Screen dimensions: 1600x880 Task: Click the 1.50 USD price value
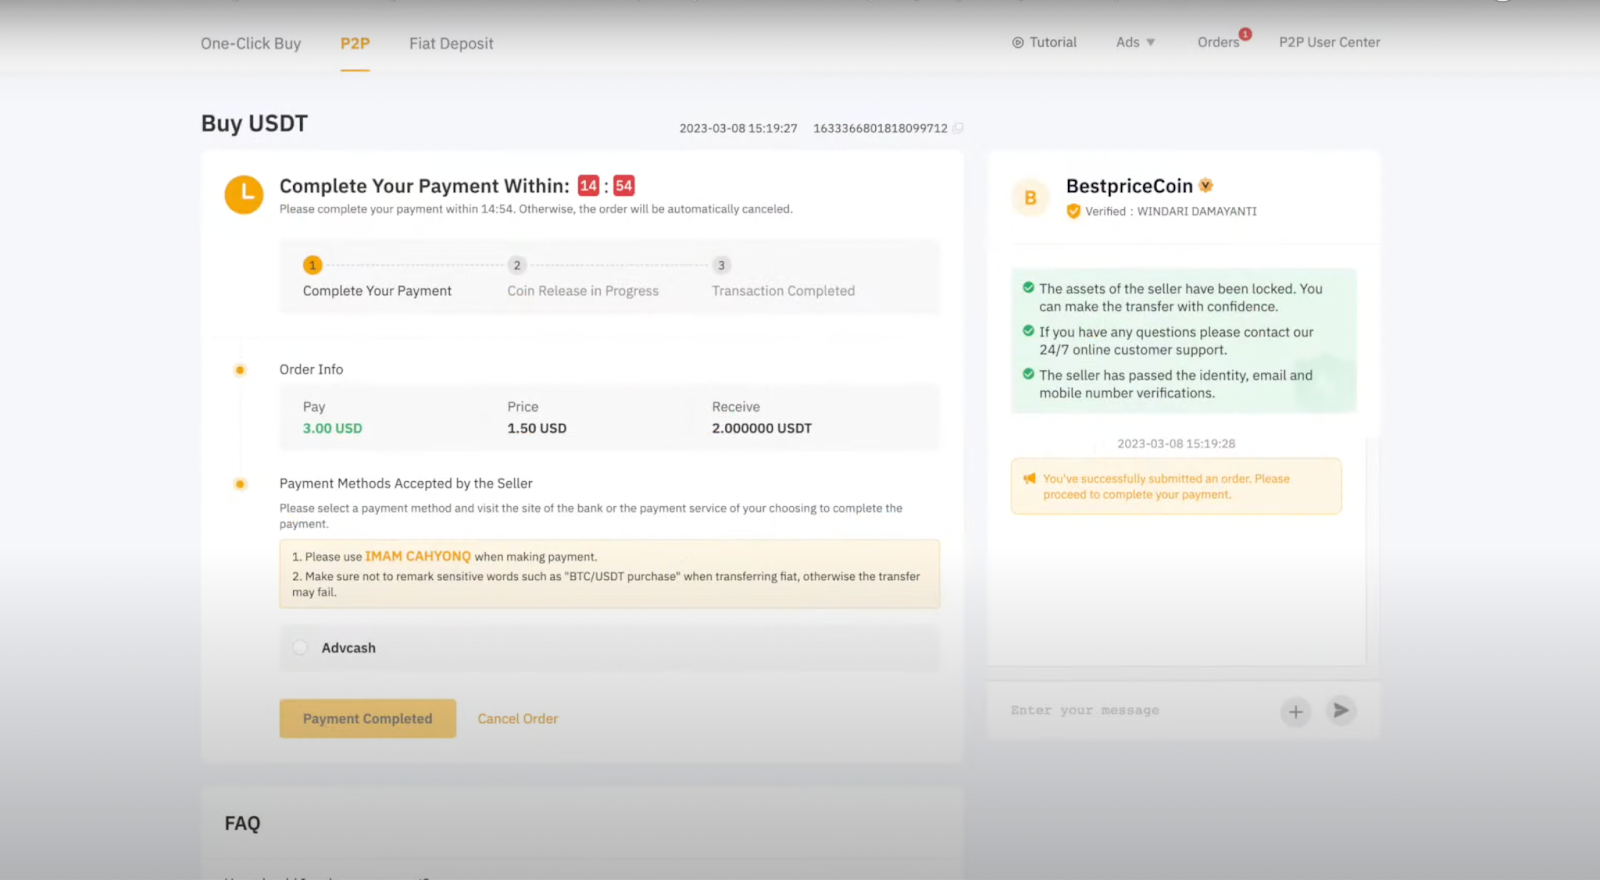(537, 428)
